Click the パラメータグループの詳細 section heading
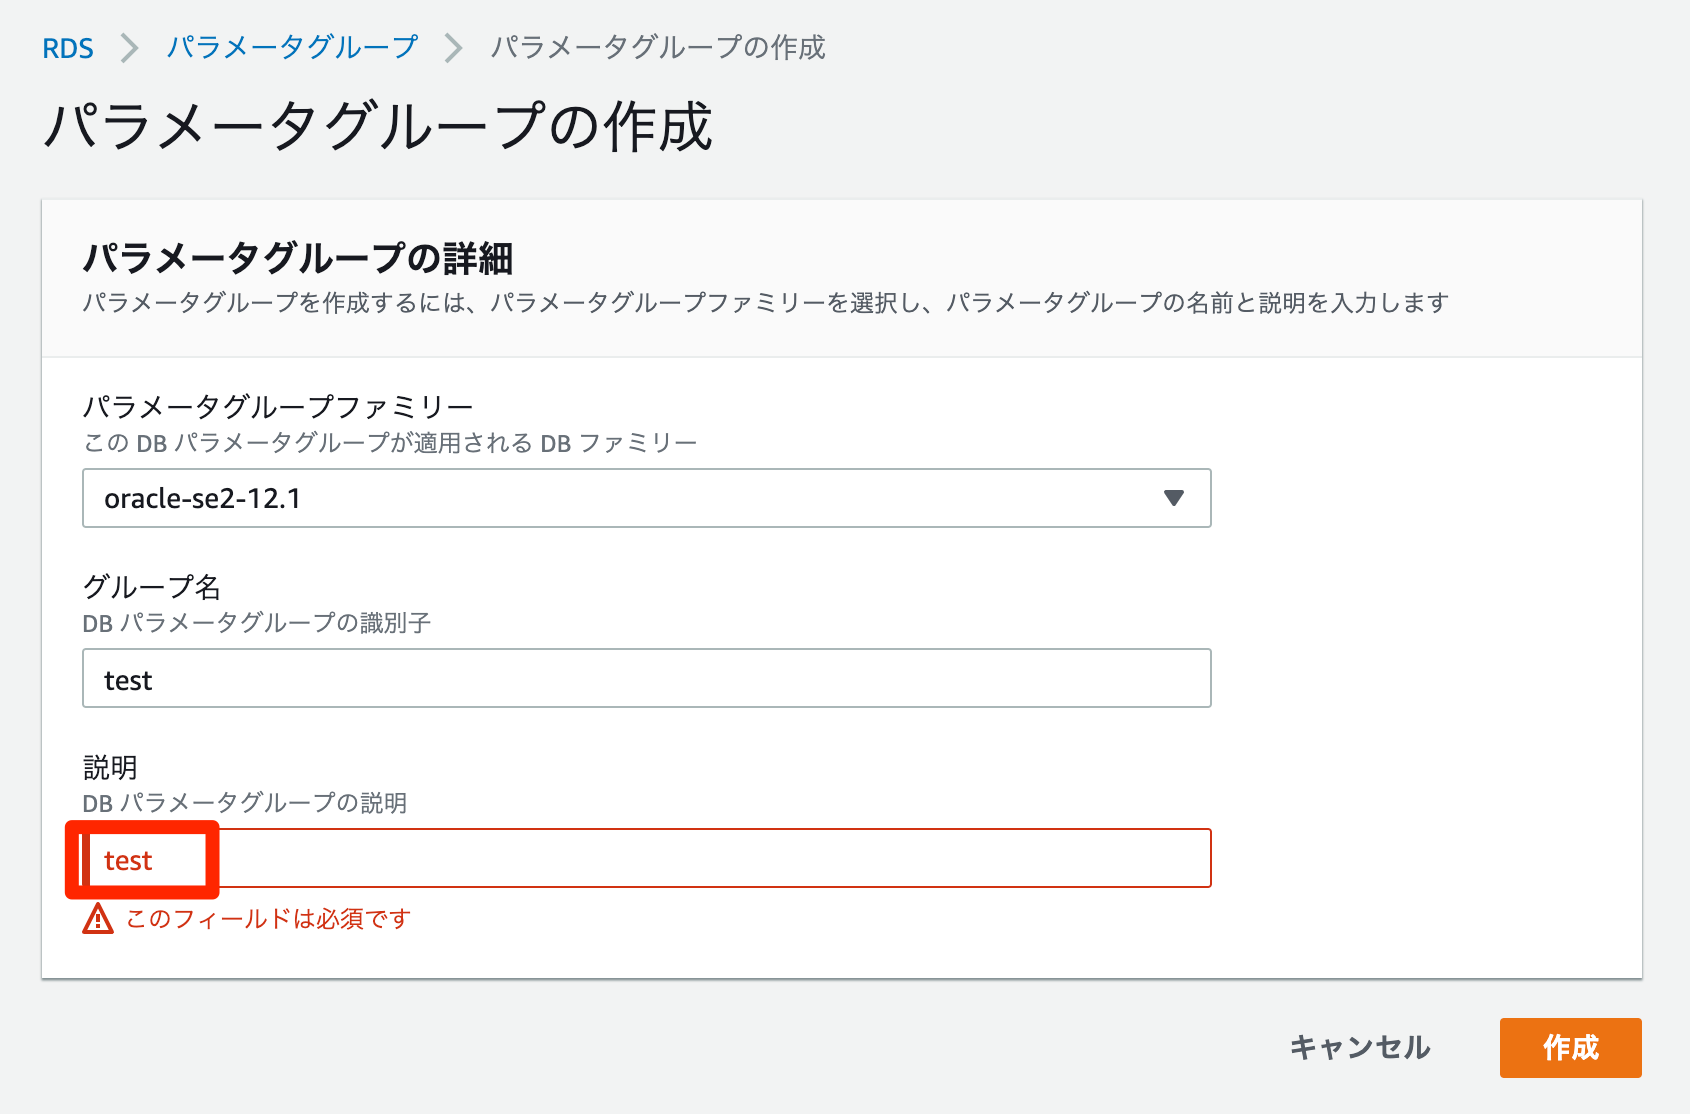The image size is (1690, 1114). pos(297,258)
